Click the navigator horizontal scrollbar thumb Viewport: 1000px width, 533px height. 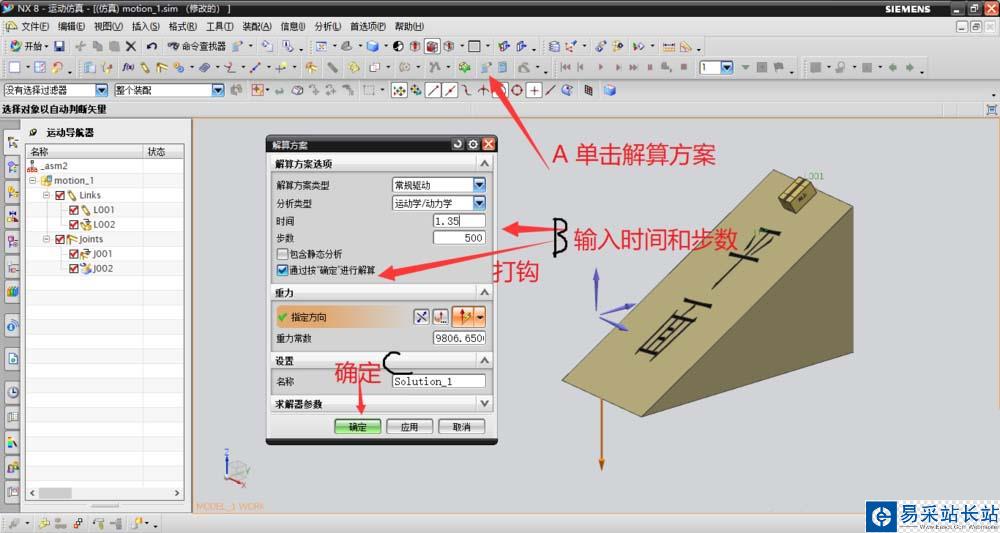[55, 493]
